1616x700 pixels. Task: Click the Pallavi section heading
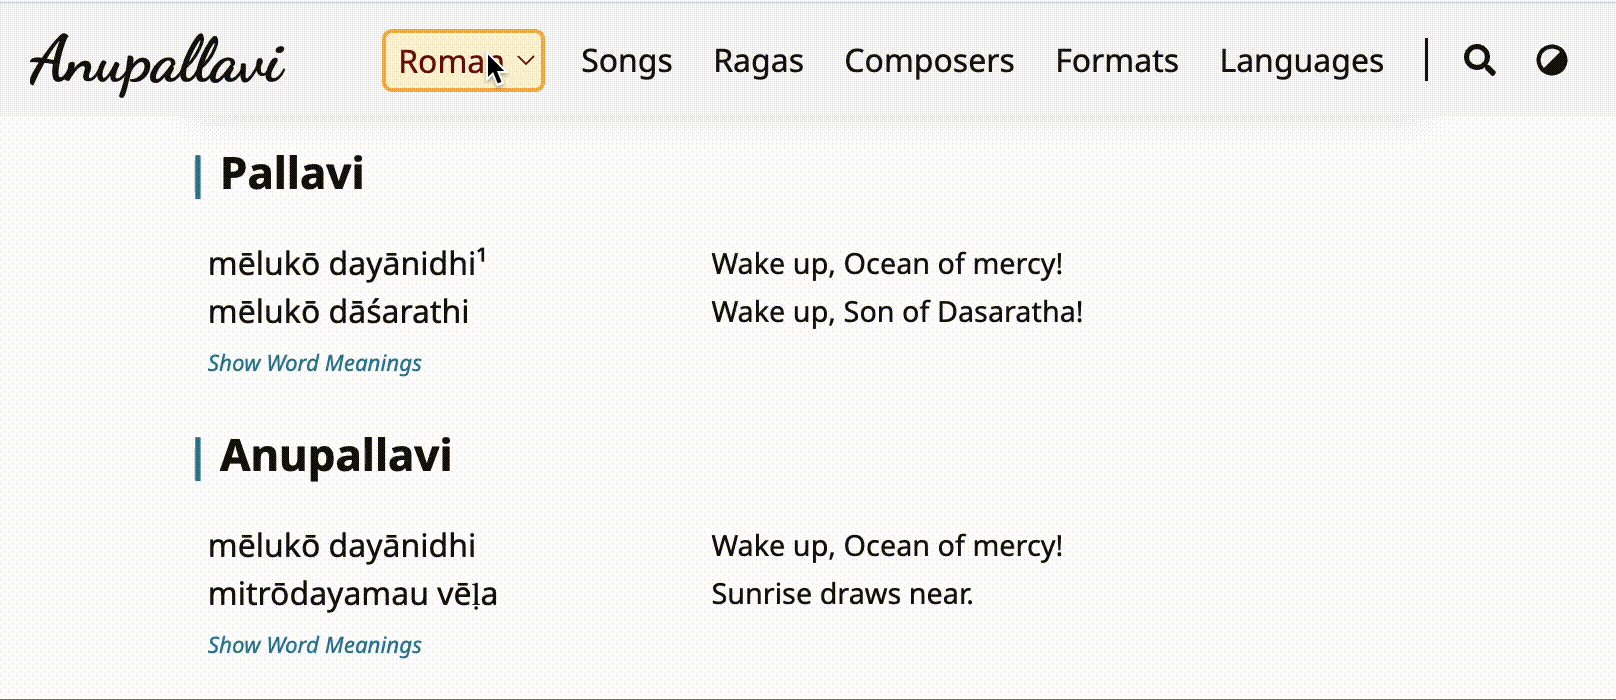(x=291, y=174)
